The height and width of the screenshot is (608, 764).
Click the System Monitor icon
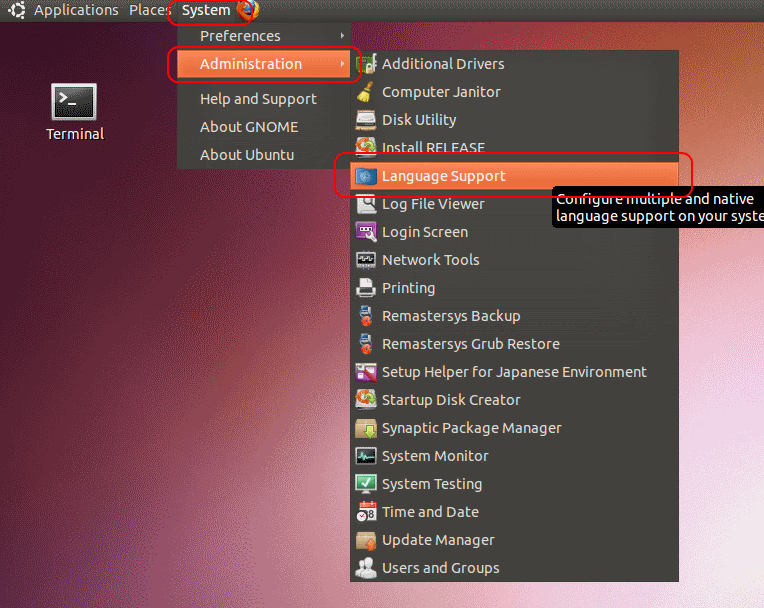pos(365,456)
